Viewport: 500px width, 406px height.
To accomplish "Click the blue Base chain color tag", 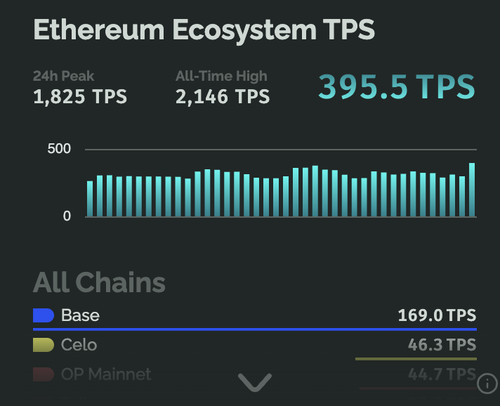I will click(x=43, y=315).
